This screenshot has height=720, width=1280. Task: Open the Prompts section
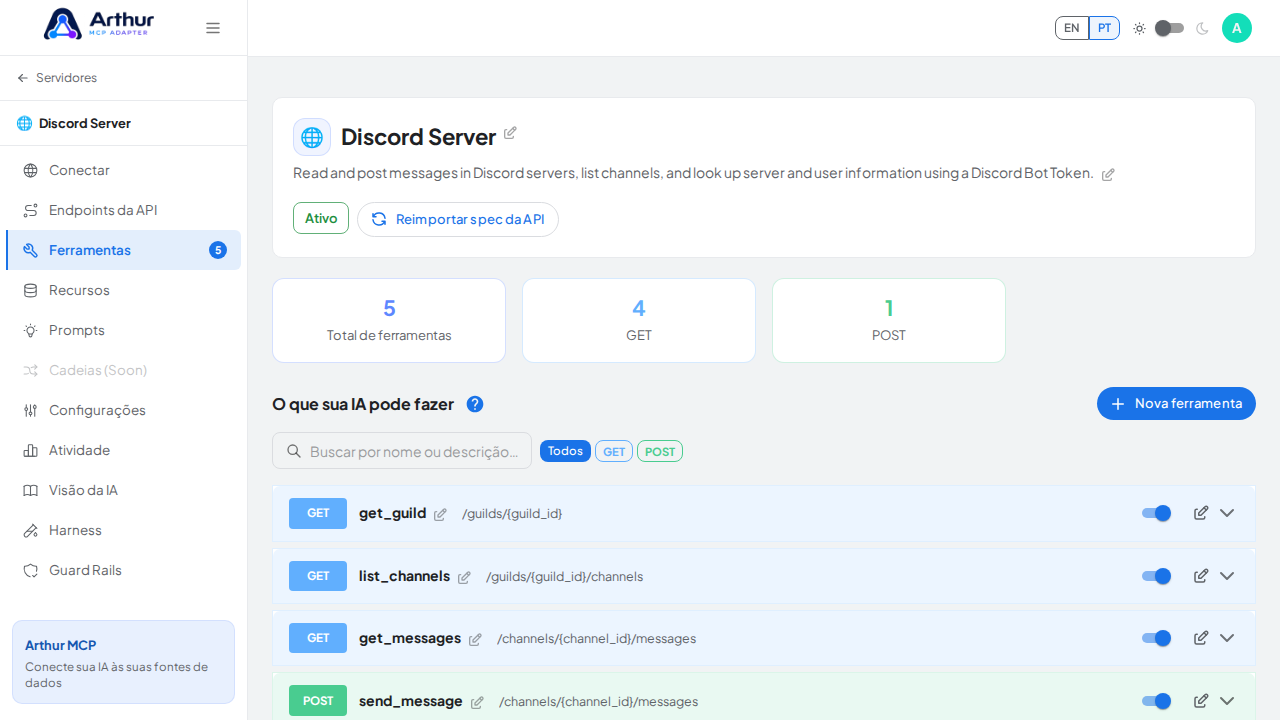123,330
